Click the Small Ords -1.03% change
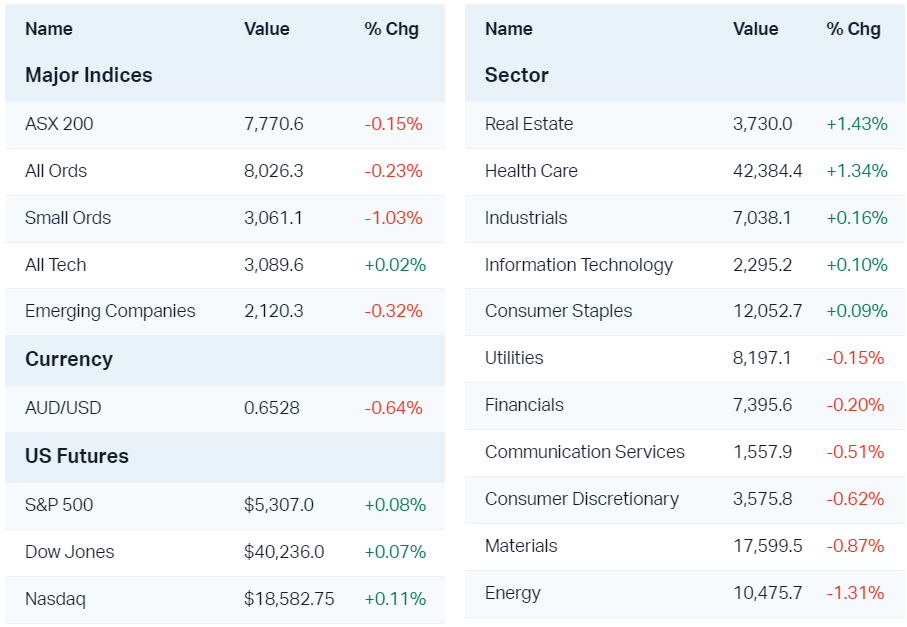This screenshot has width=907, height=627. (393, 218)
